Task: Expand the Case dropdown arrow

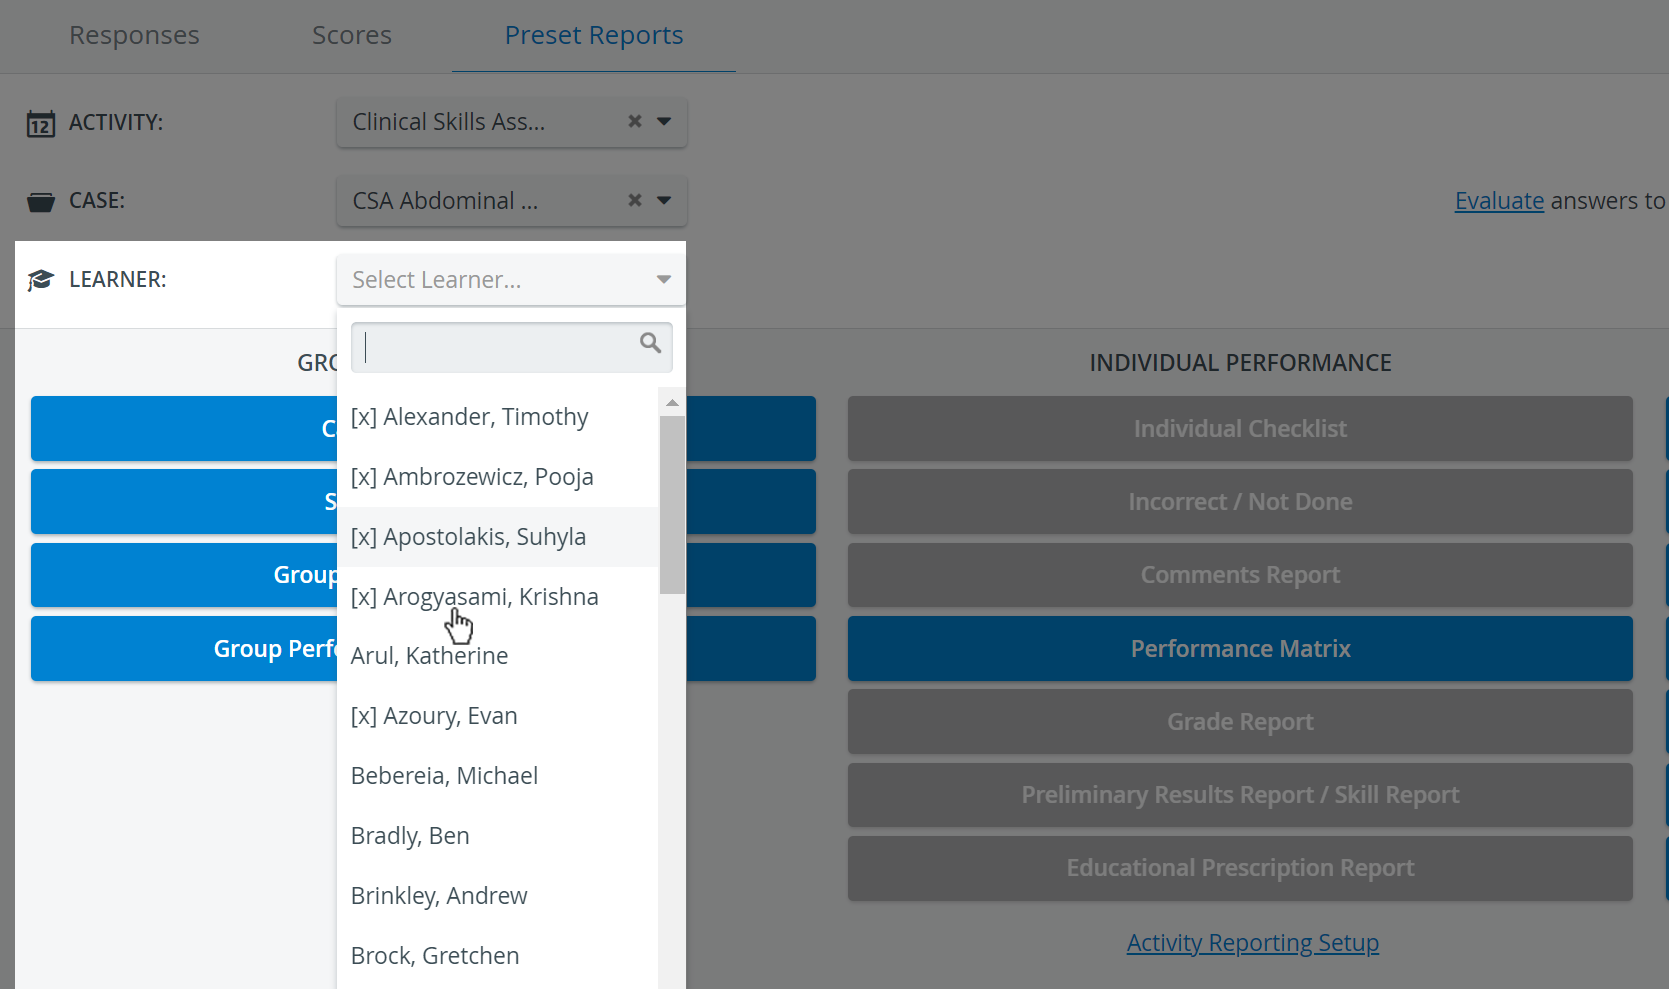Action: point(664,200)
